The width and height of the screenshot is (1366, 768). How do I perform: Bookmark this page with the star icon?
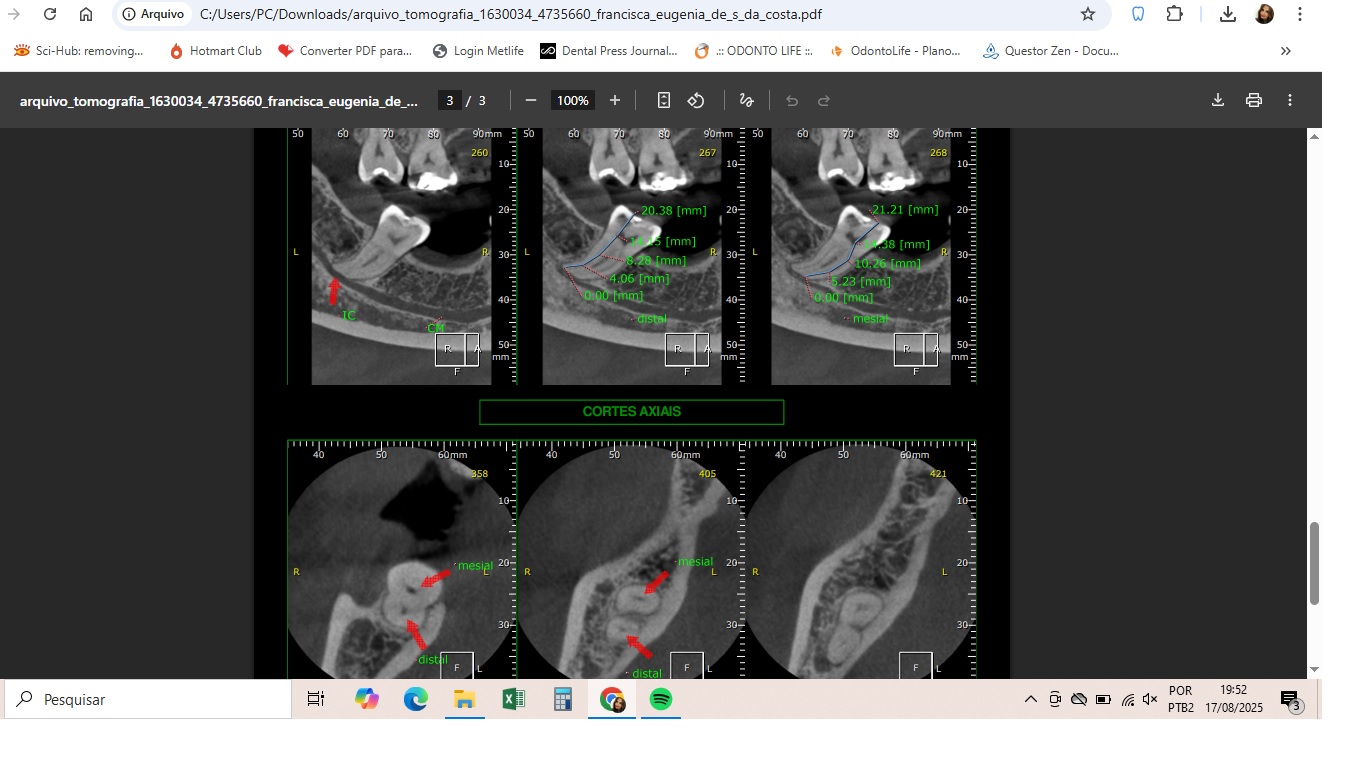pos(1088,14)
